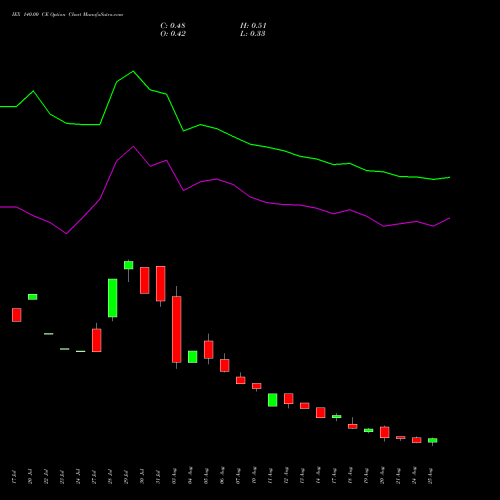Click the tallest red candlestick above 03 Aug
Screen dimensions: 500x500
point(177,329)
